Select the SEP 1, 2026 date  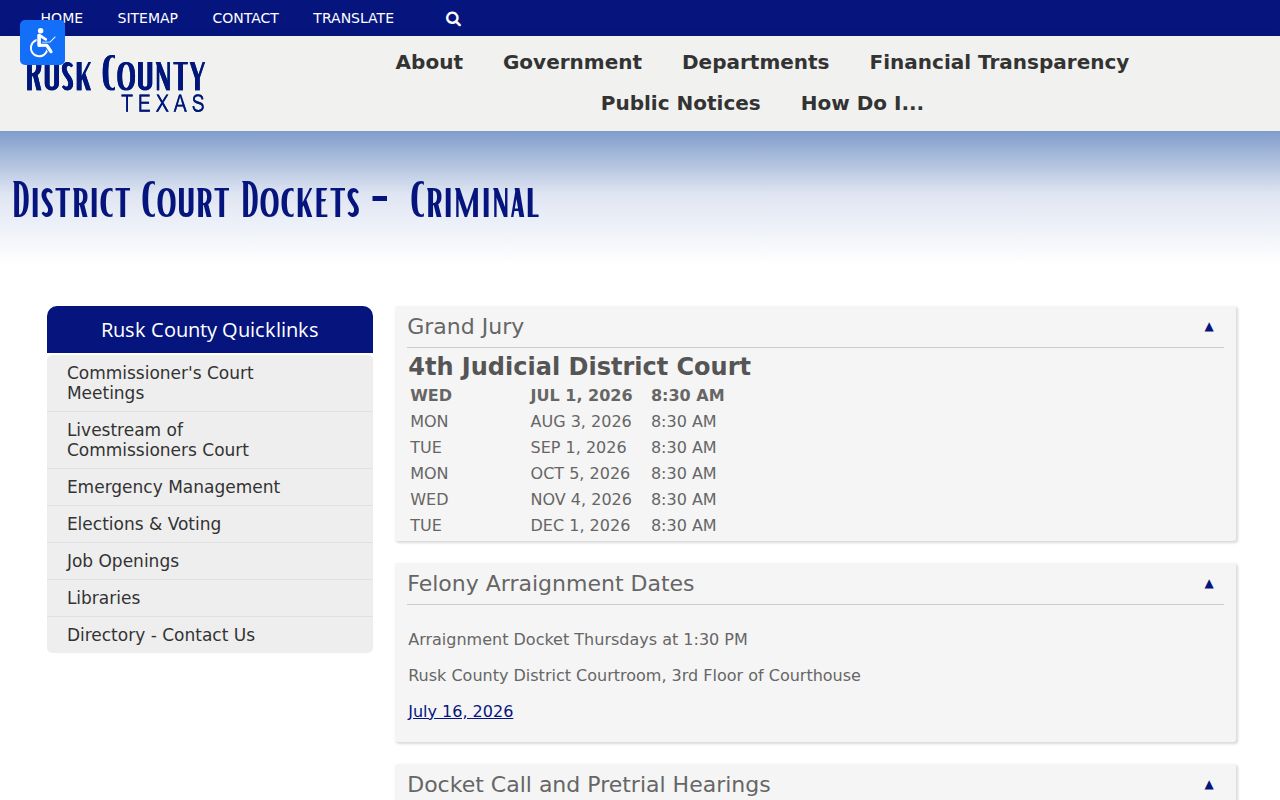[x=578, y=447]
